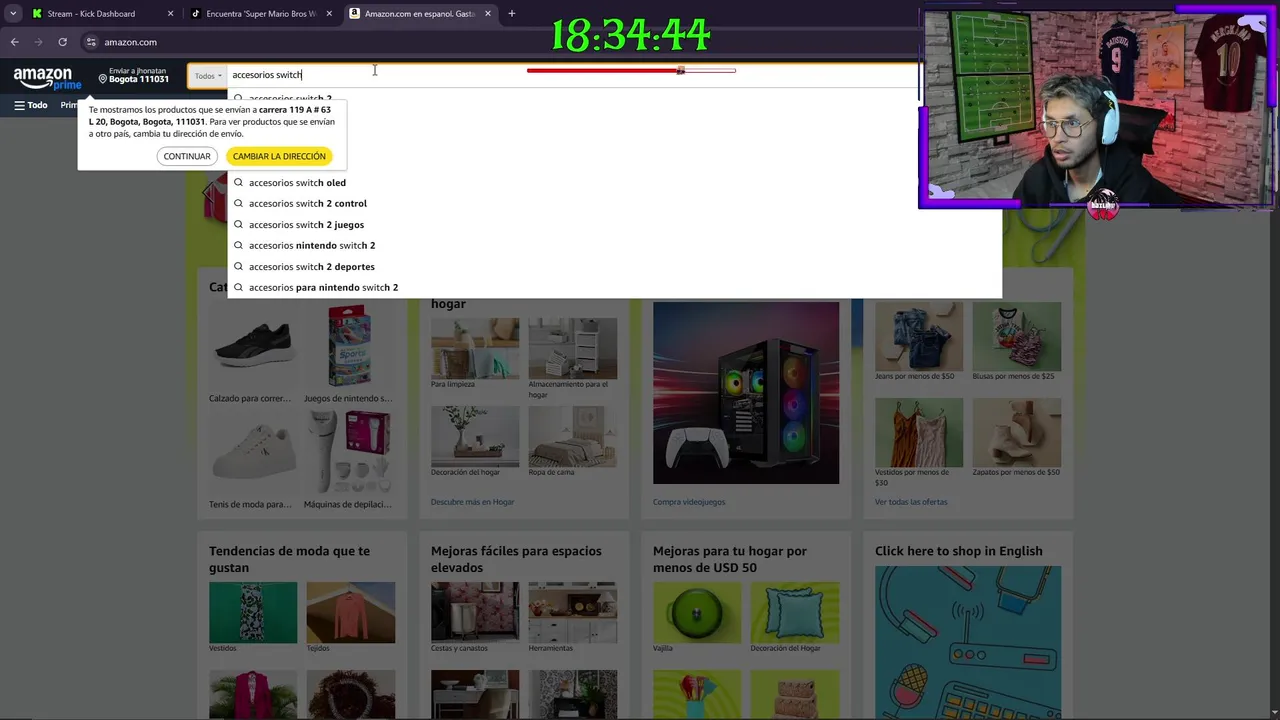This screenshot has height=720, width=1280.
Task: Open Tejidos pink sweater thumbnail
Action: point(351,612)
